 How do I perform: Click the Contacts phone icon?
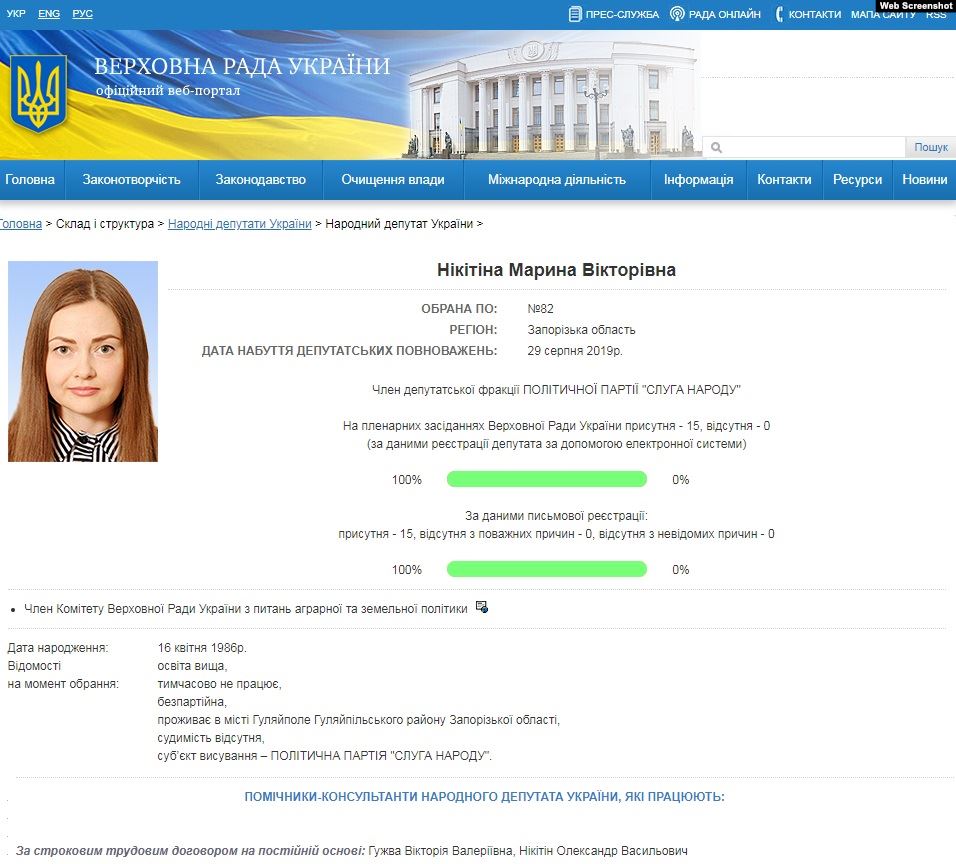(779, 14)
